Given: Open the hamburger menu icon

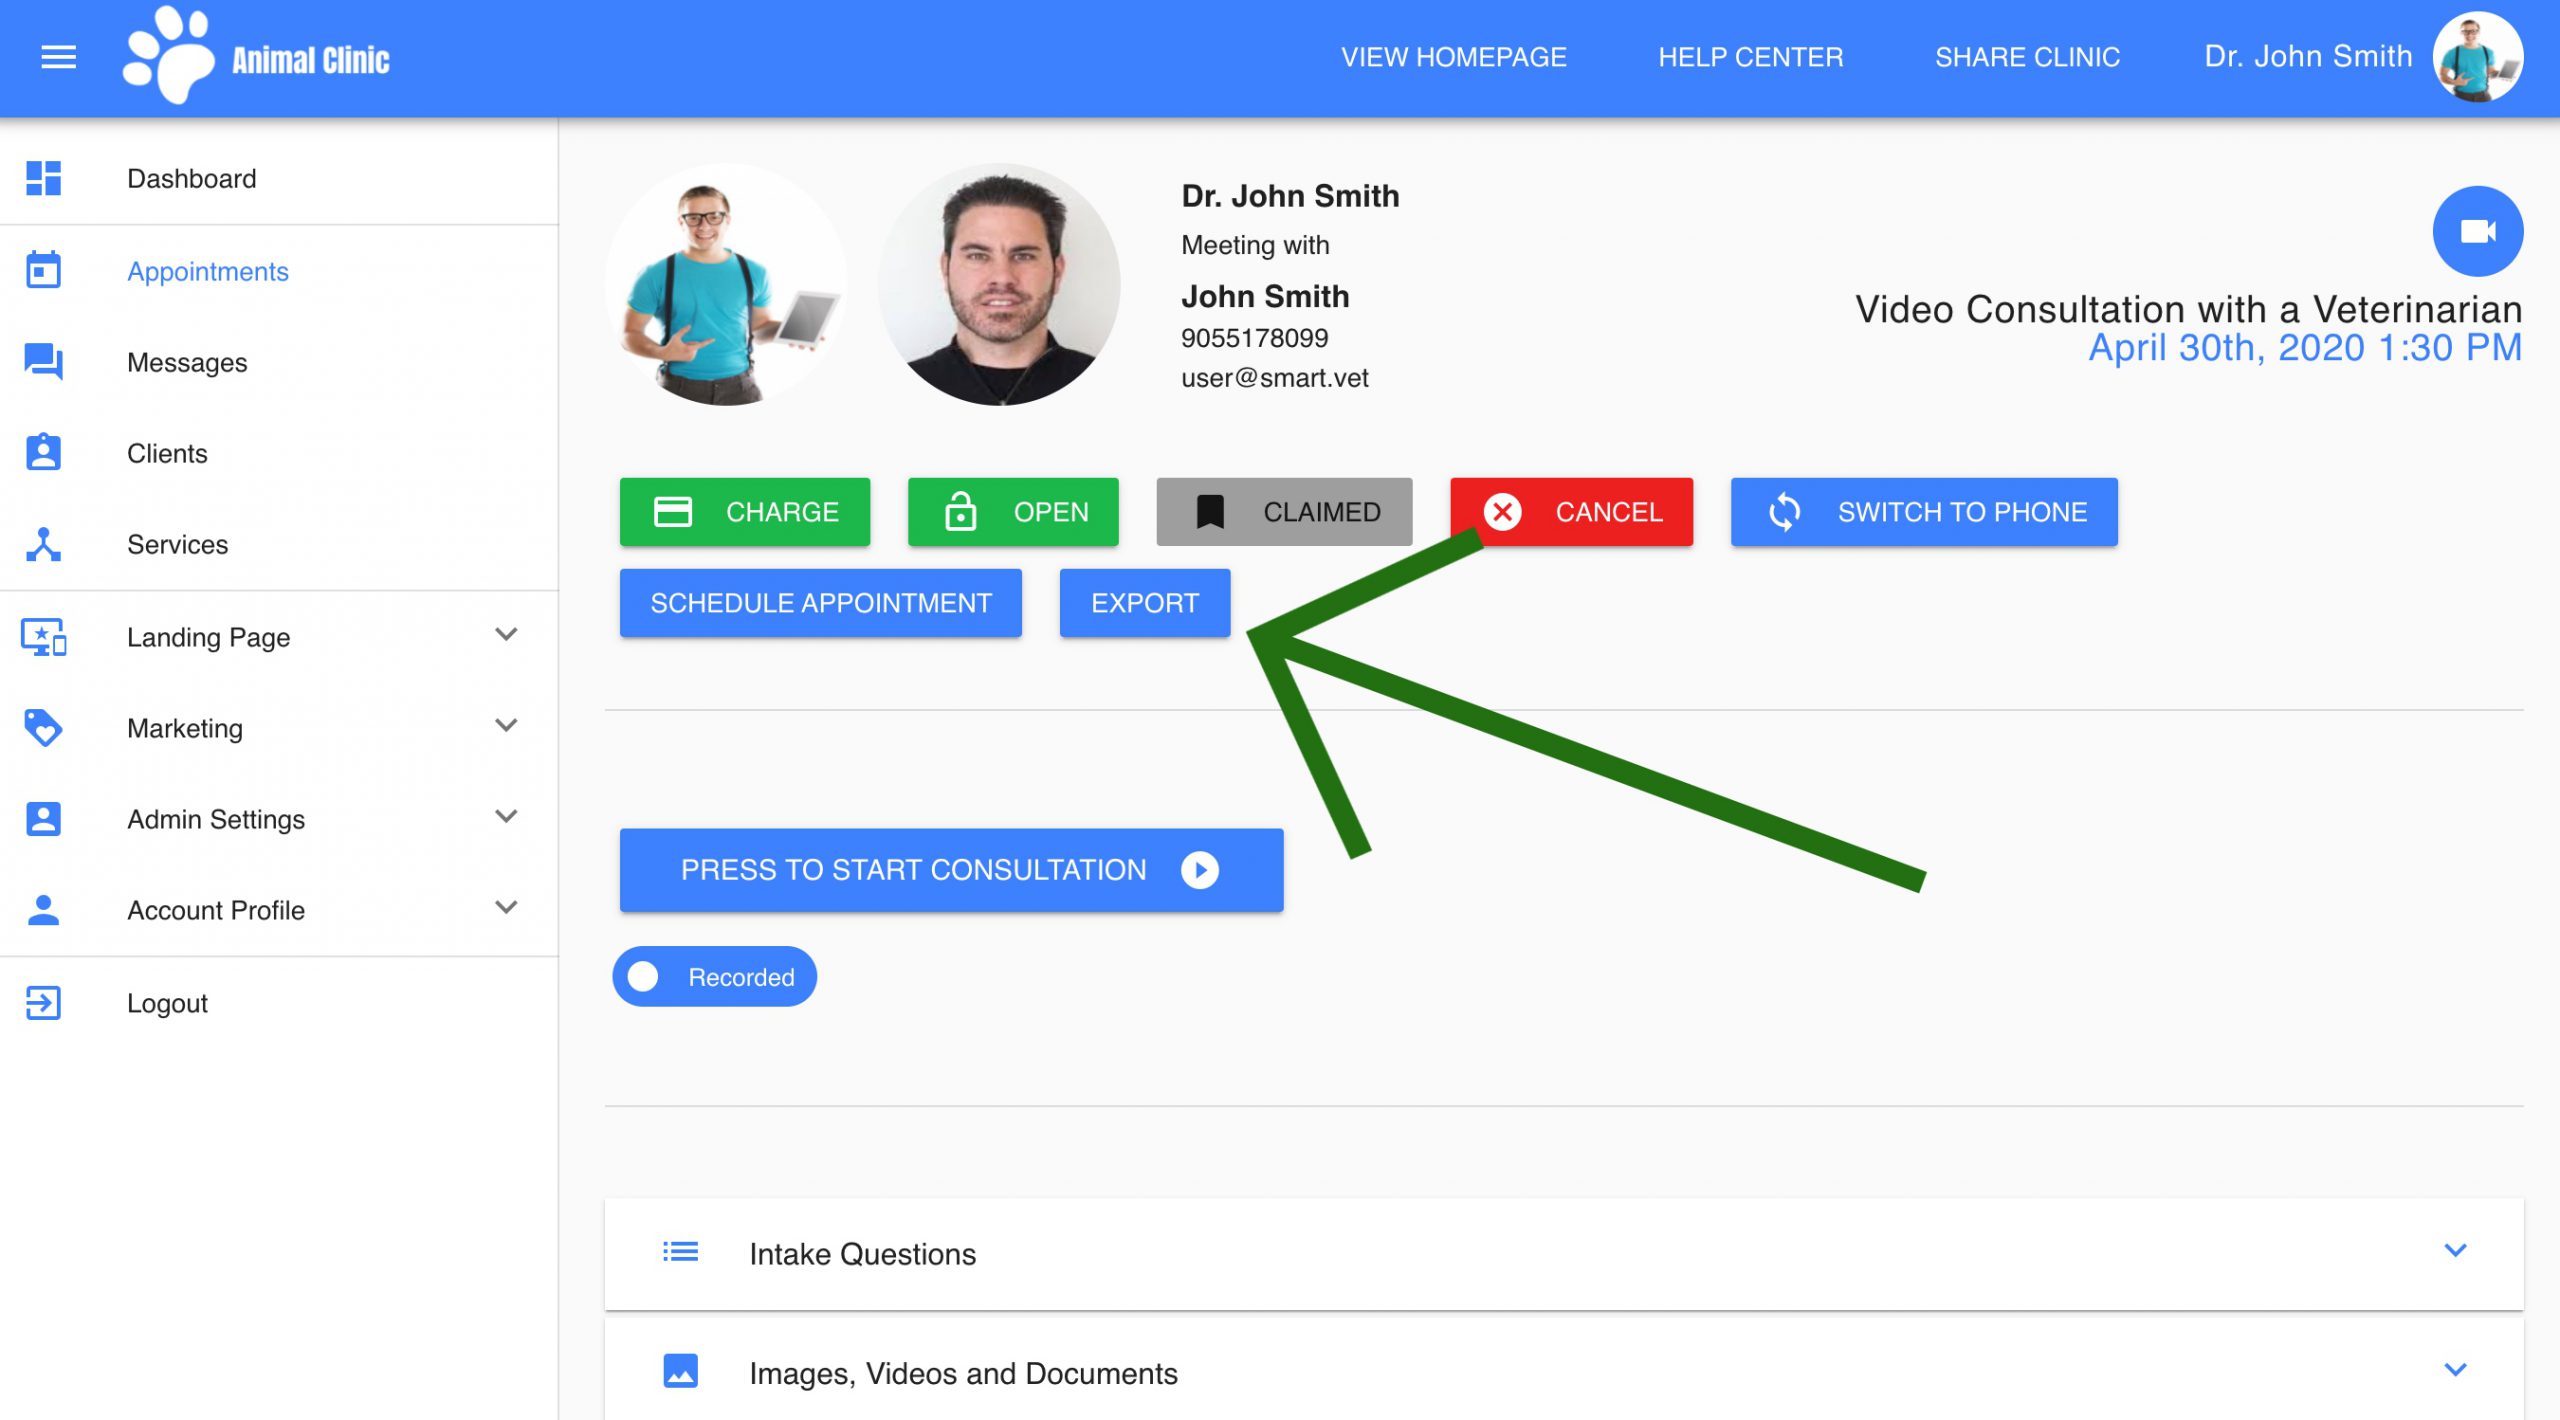Looking at the screenshot, I should (x=58, y=57).
